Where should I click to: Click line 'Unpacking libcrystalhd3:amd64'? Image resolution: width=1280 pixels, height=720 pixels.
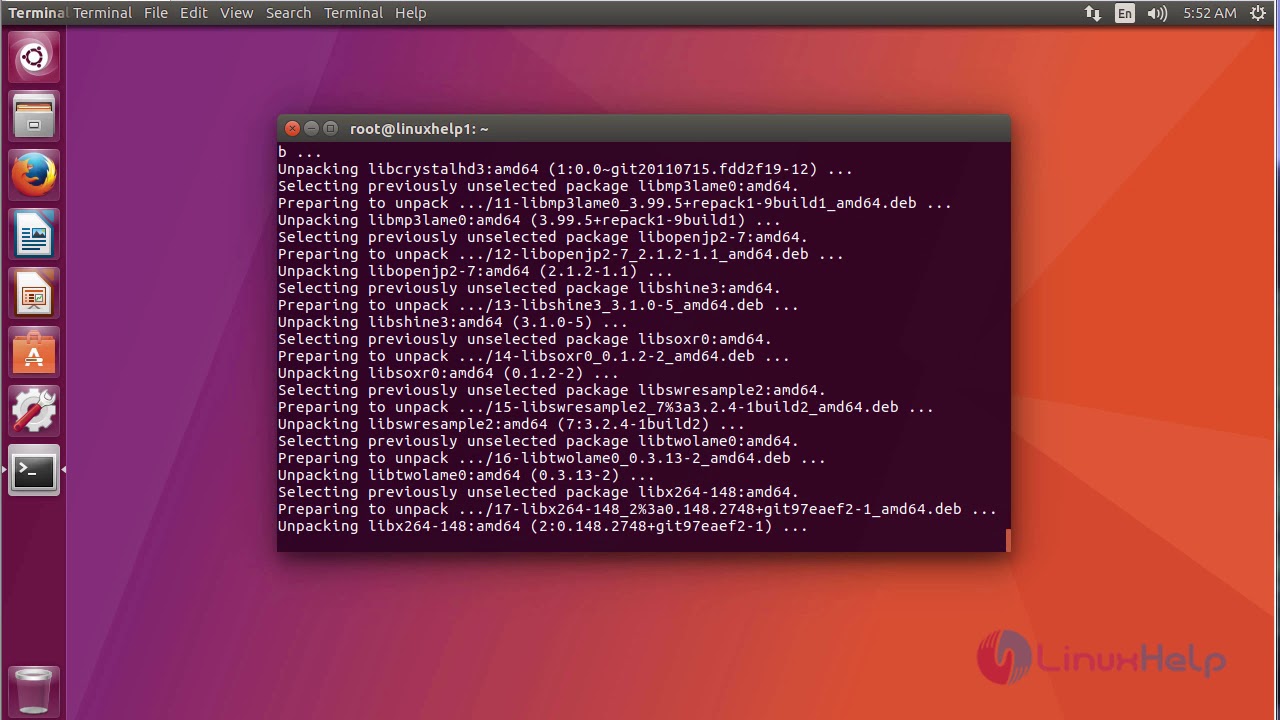[565, 169]
